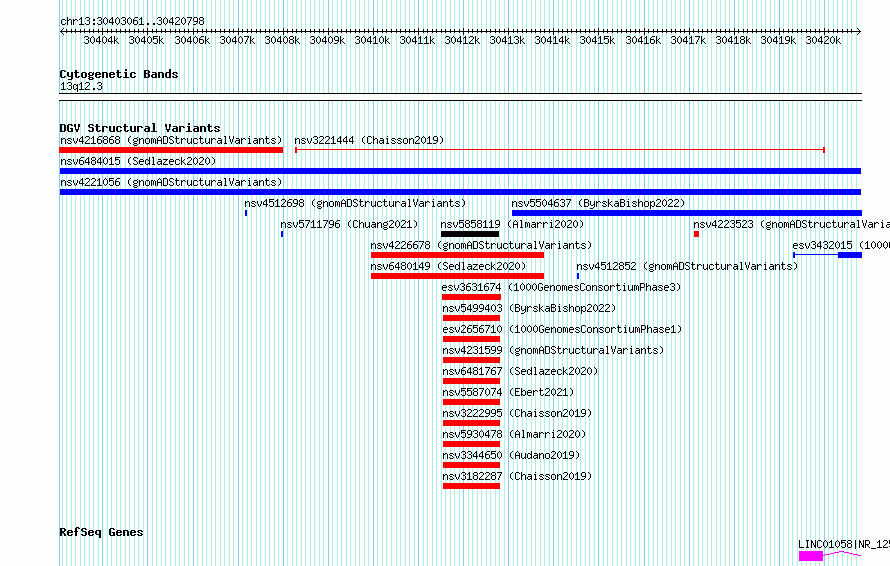Select small red marker under nsv4223523
Image resolution: width=890 pixels, height=566 pixels.
pos(696,234)
